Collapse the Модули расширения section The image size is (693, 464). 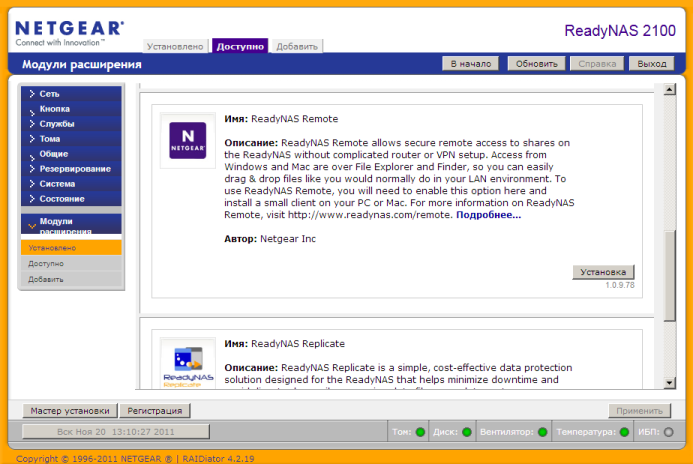71,224
